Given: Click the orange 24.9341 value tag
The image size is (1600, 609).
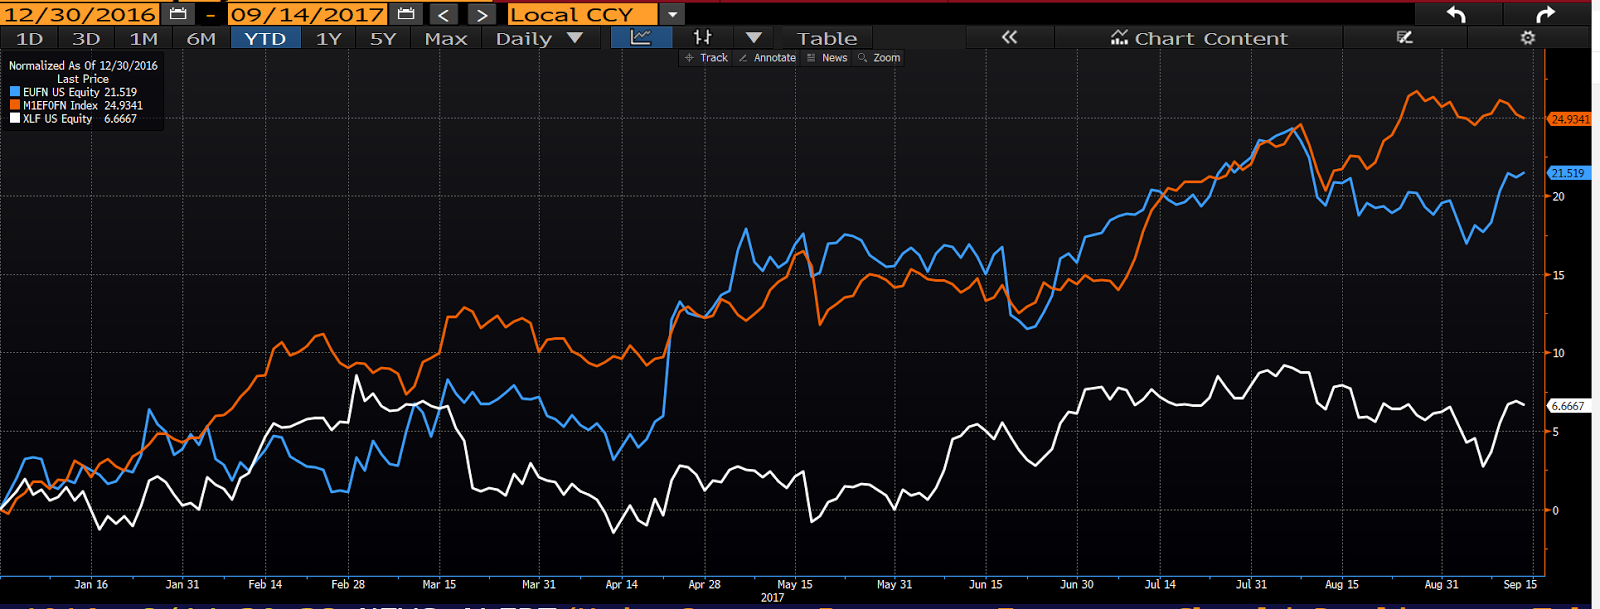Looking at the screenshot, I should point(1569,119).
